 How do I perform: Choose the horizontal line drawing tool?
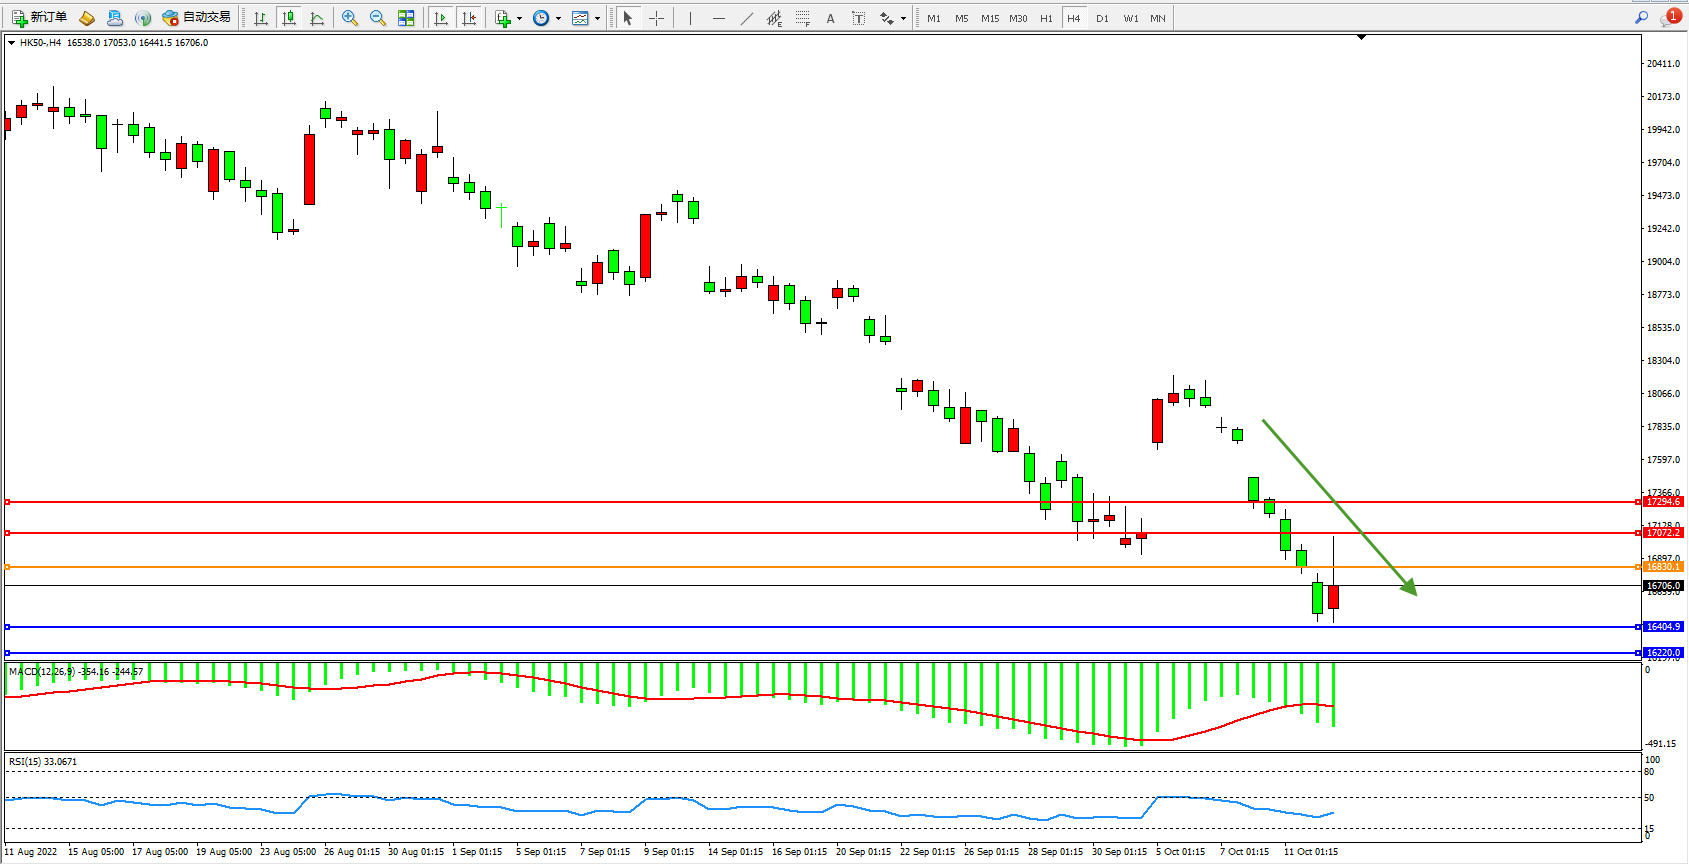pyautogui.click(x=718, y=18)
